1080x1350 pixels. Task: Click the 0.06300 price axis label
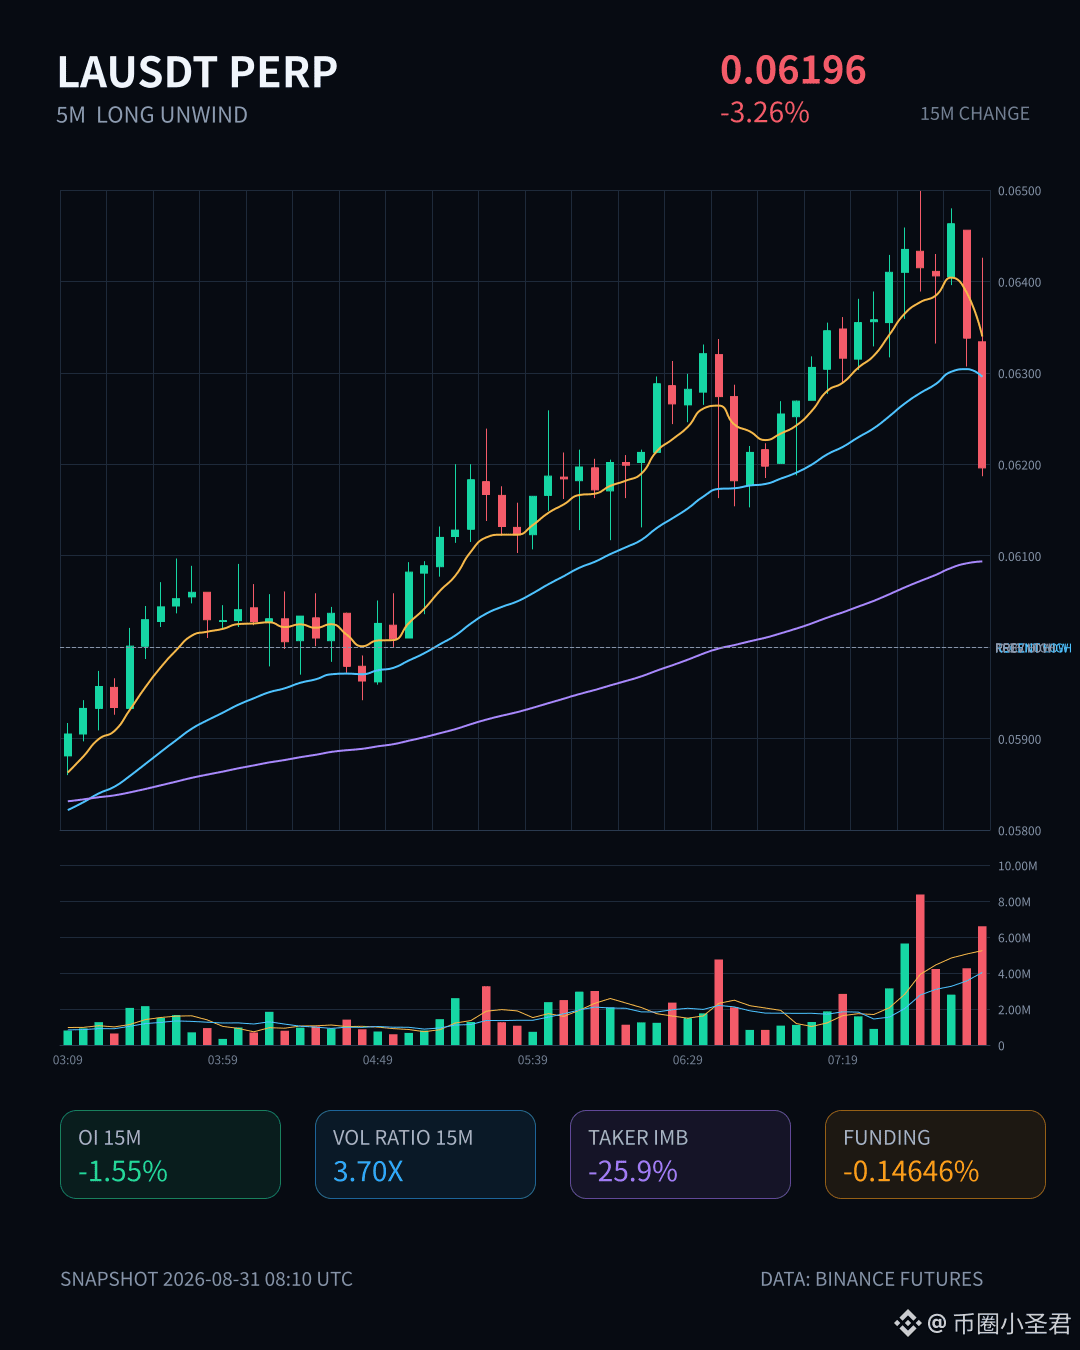point(1019,374)
